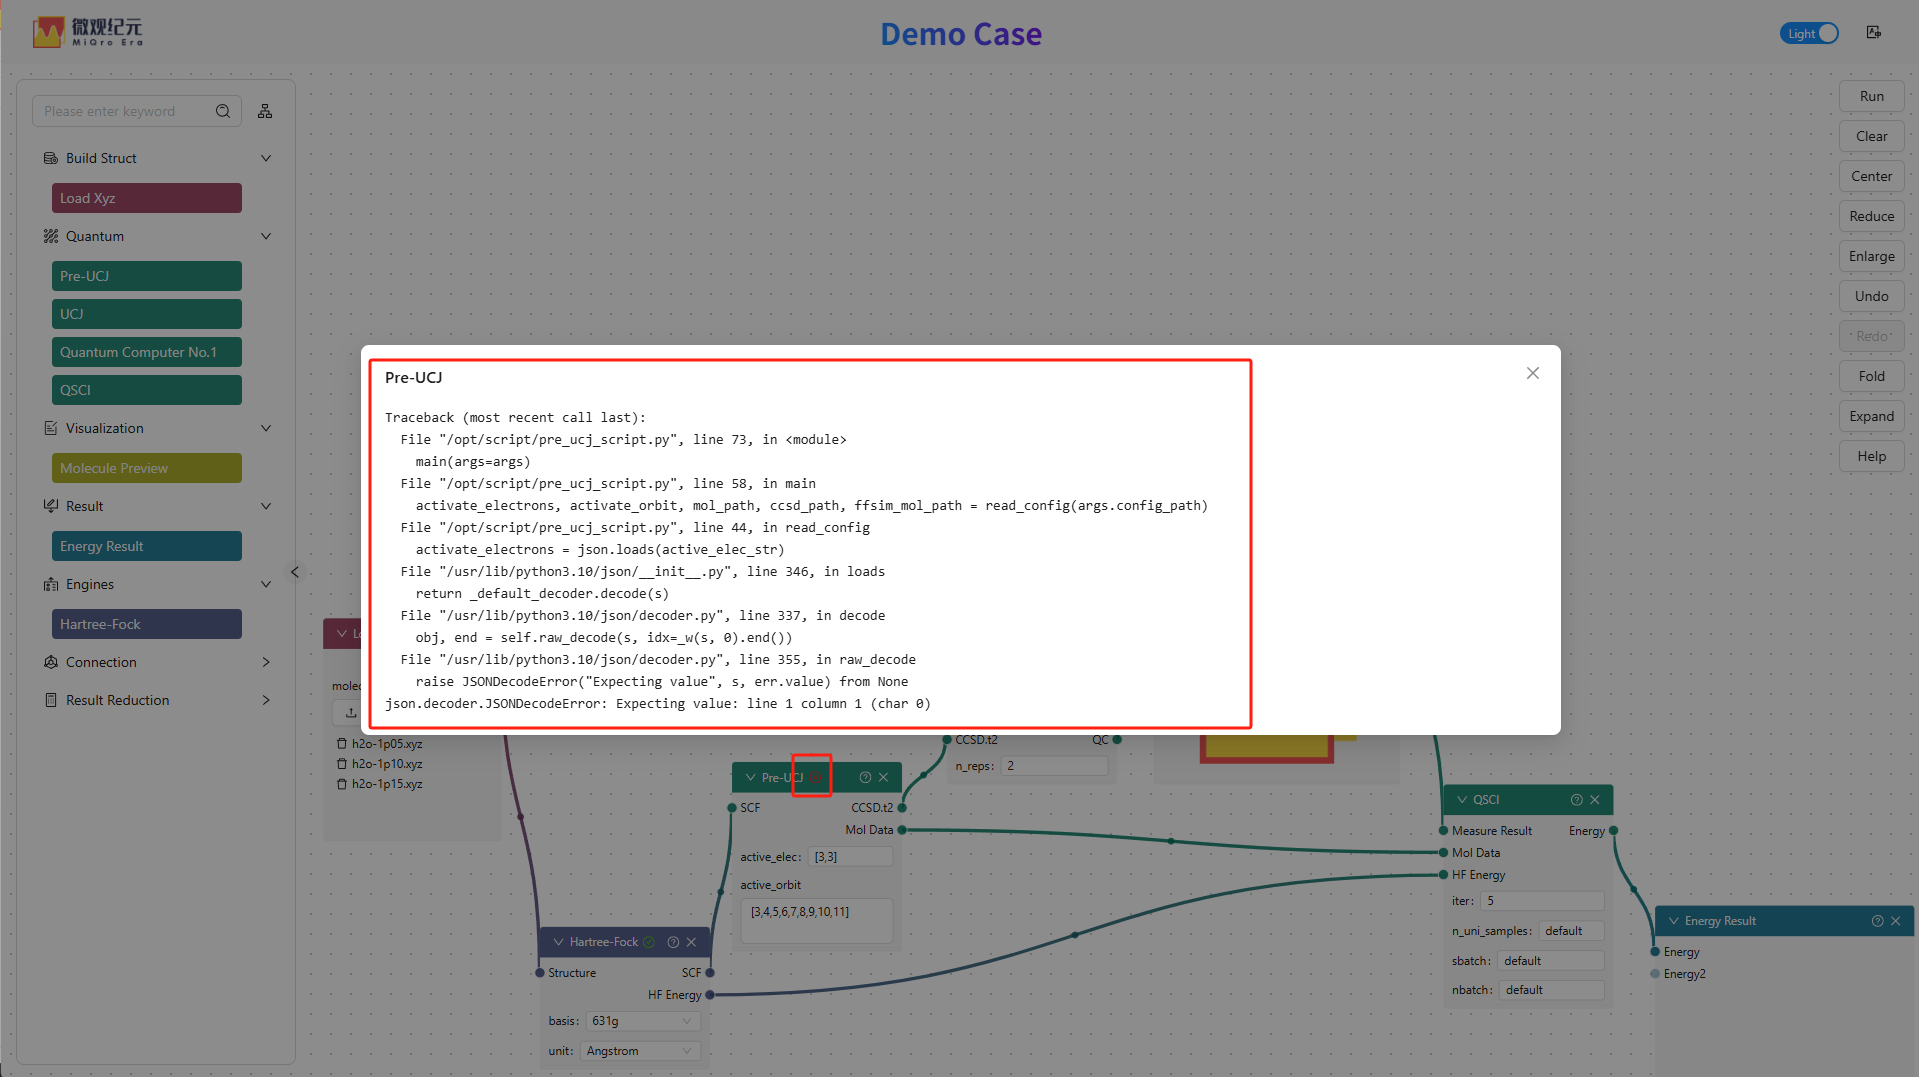
Task: Remove the Pre-UCJ node from canvas
Action: [883, 777]
